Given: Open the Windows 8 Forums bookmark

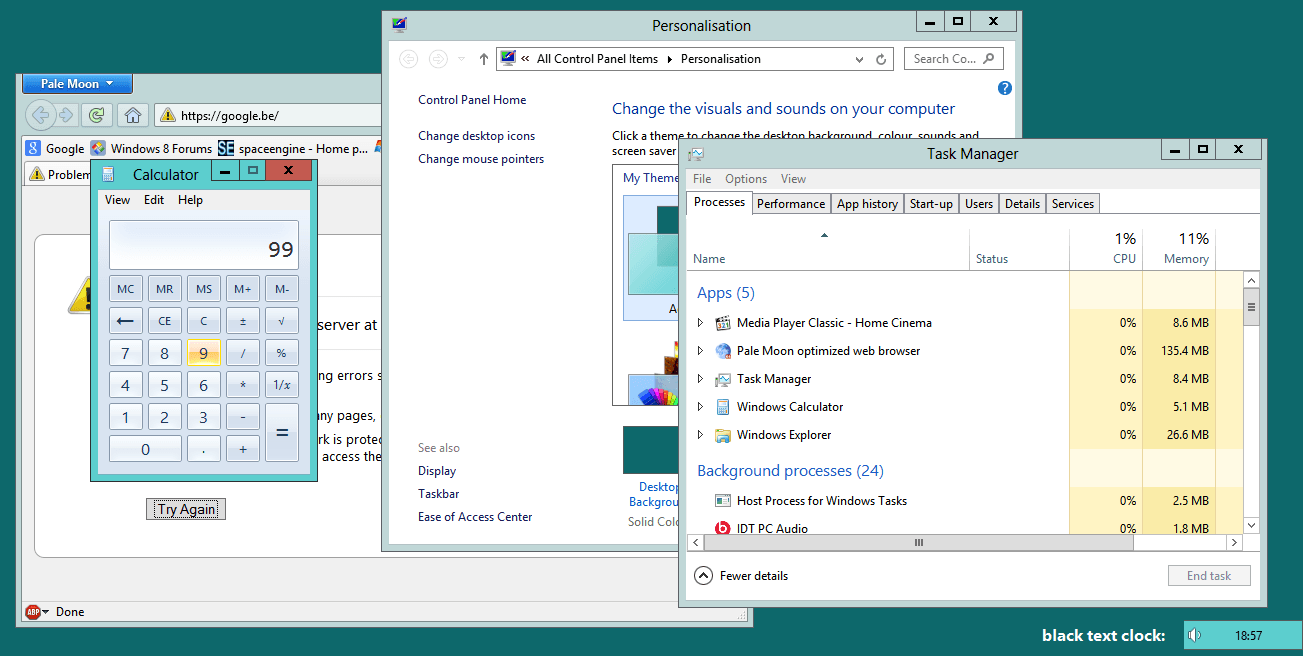Looking at the screenshot, I should 152,148.
